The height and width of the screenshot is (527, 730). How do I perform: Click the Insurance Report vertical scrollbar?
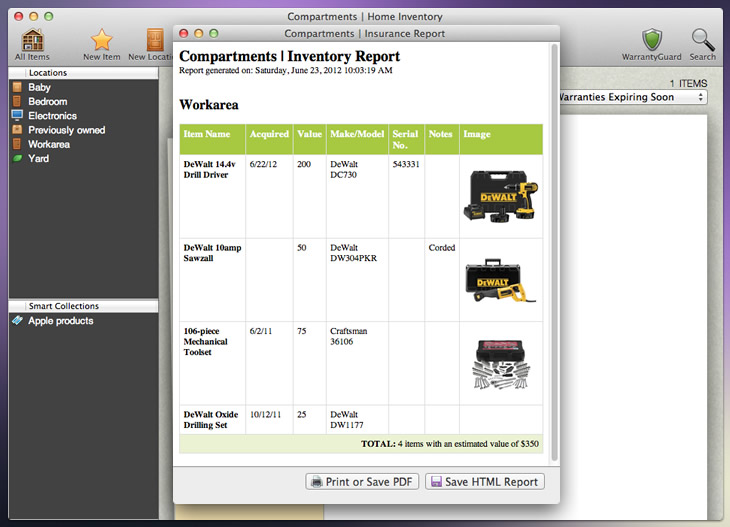[x=554, y=252]
